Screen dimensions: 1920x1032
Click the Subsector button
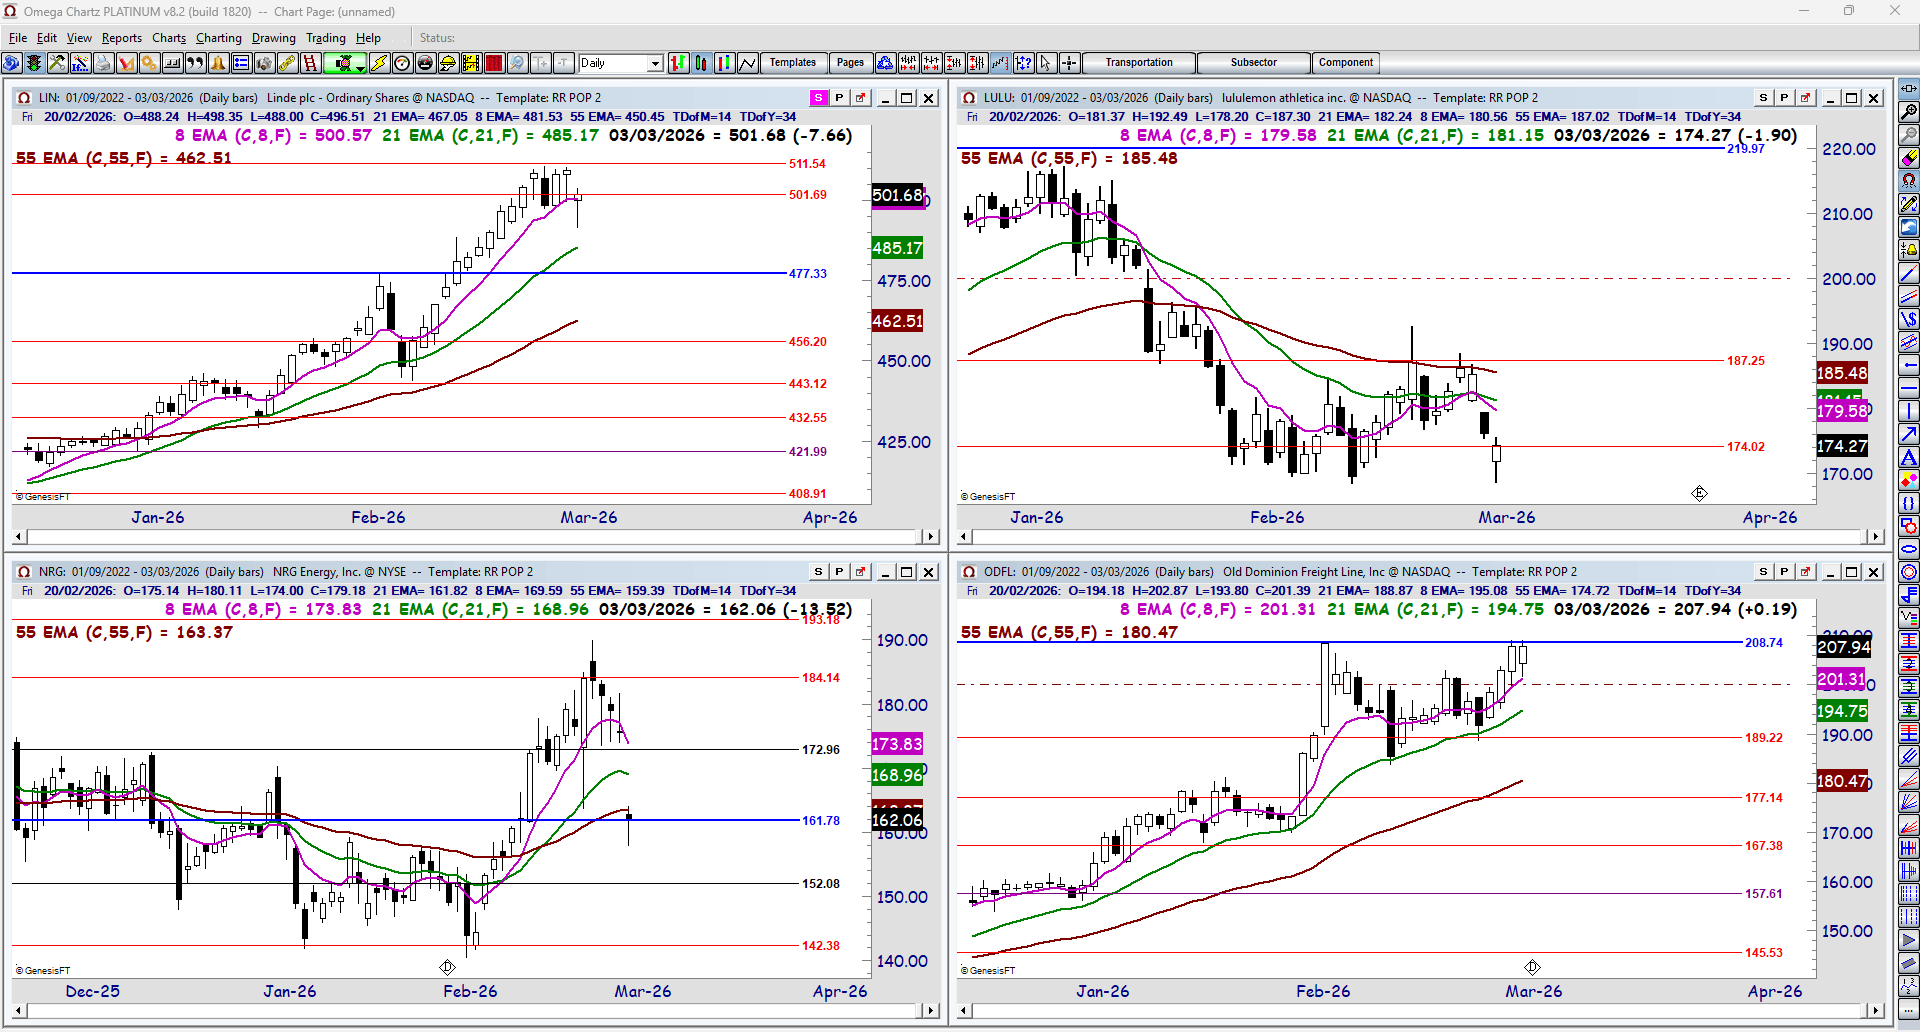pos(1254,63)
